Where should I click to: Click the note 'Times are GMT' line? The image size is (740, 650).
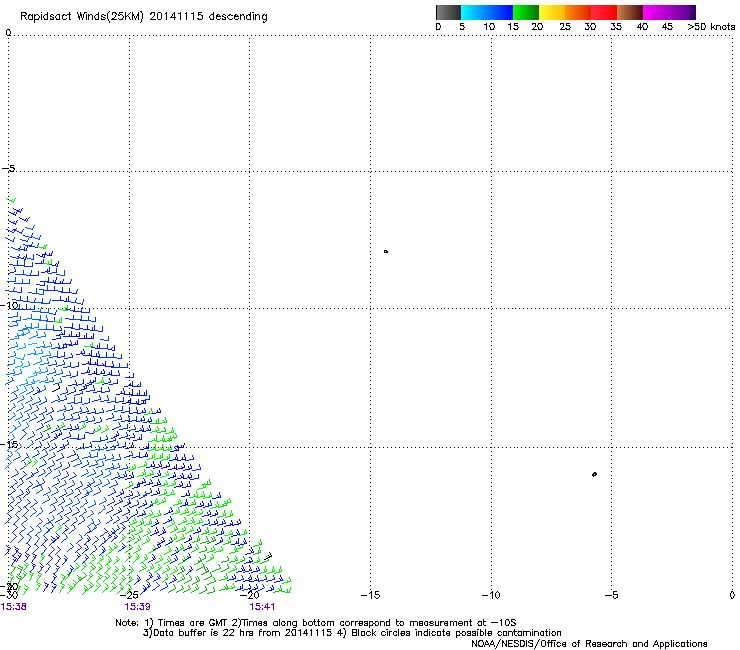pyautogui.click(x=316, y=623)
